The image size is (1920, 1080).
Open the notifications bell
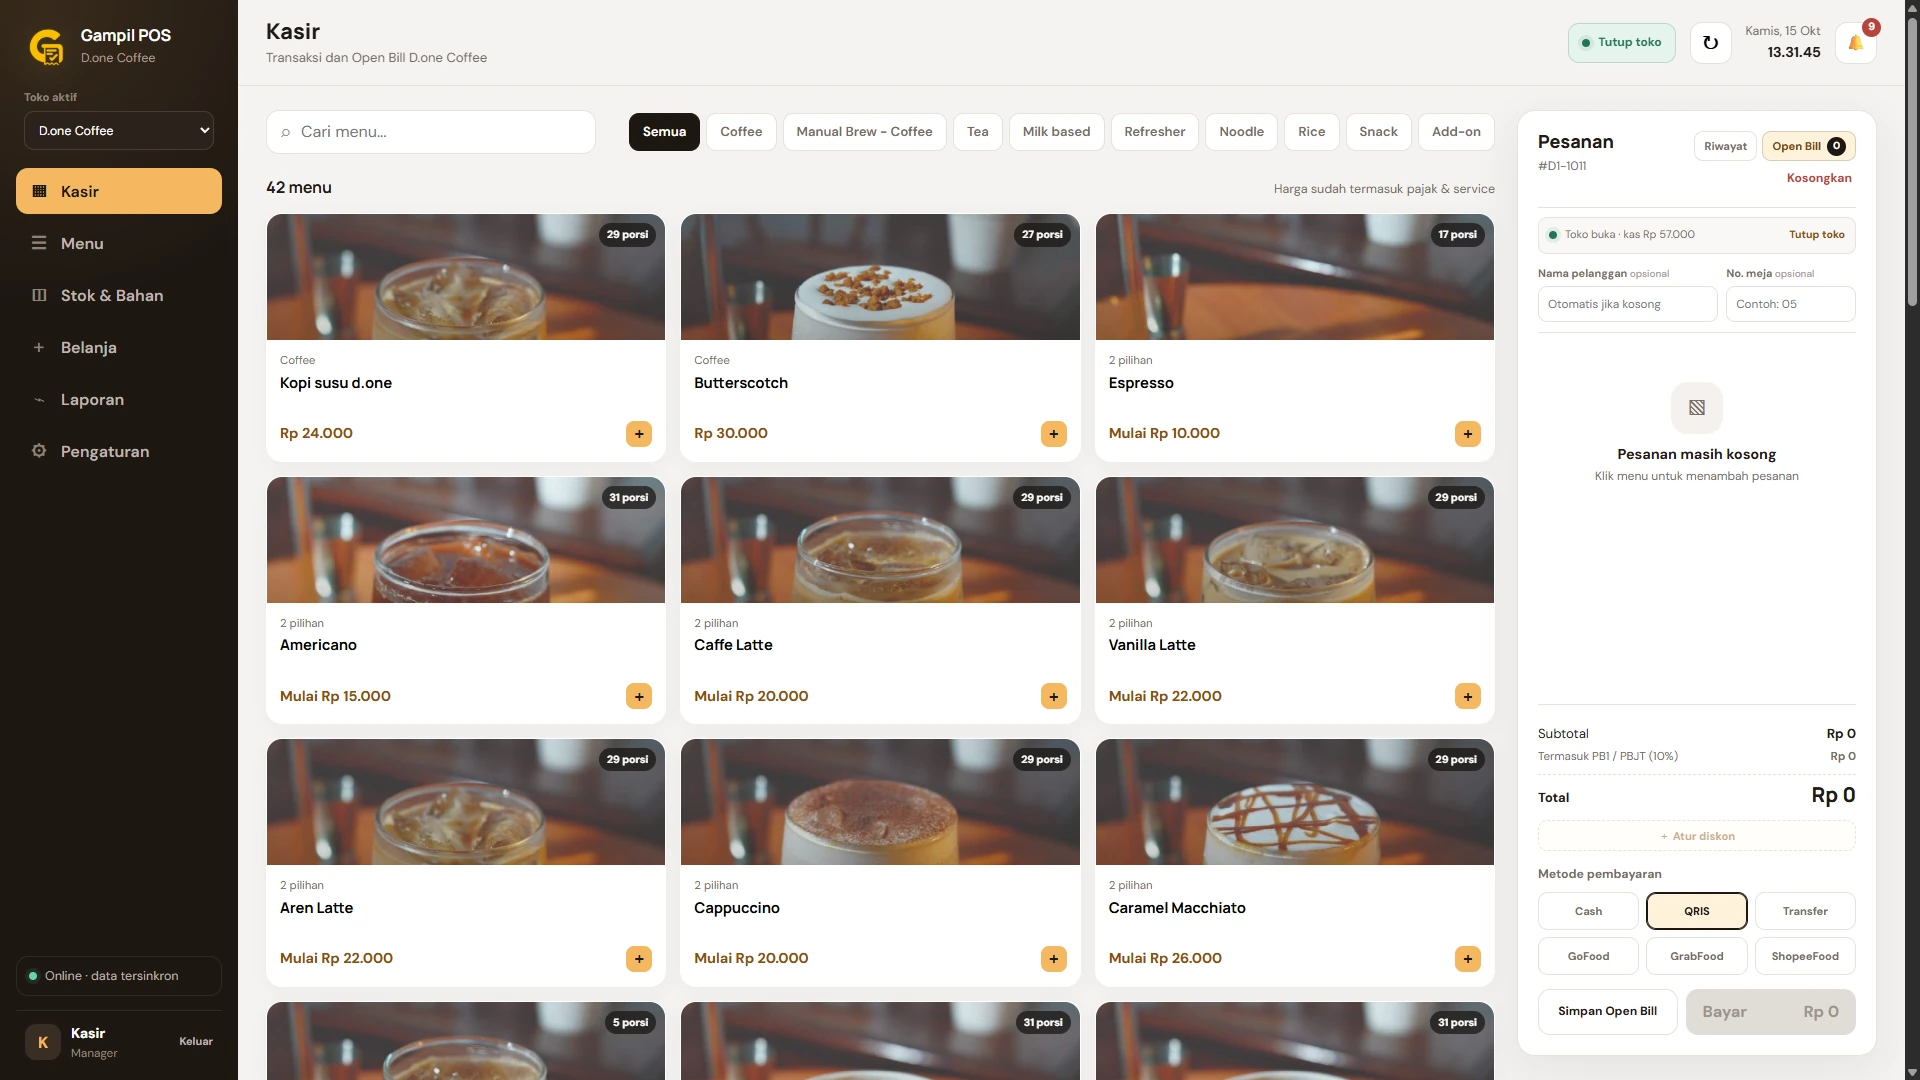(x=1856, y=43)
